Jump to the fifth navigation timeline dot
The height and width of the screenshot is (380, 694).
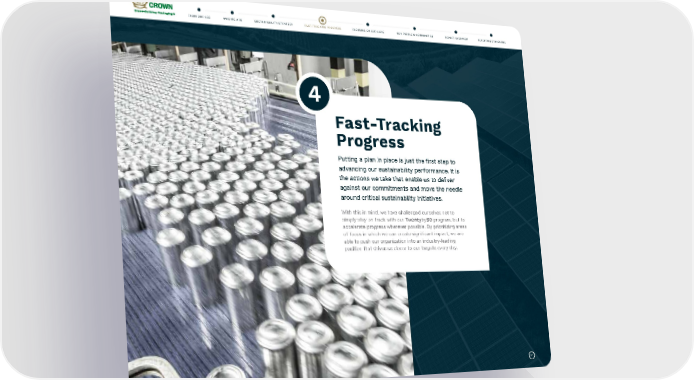click(x=368, y=24)
